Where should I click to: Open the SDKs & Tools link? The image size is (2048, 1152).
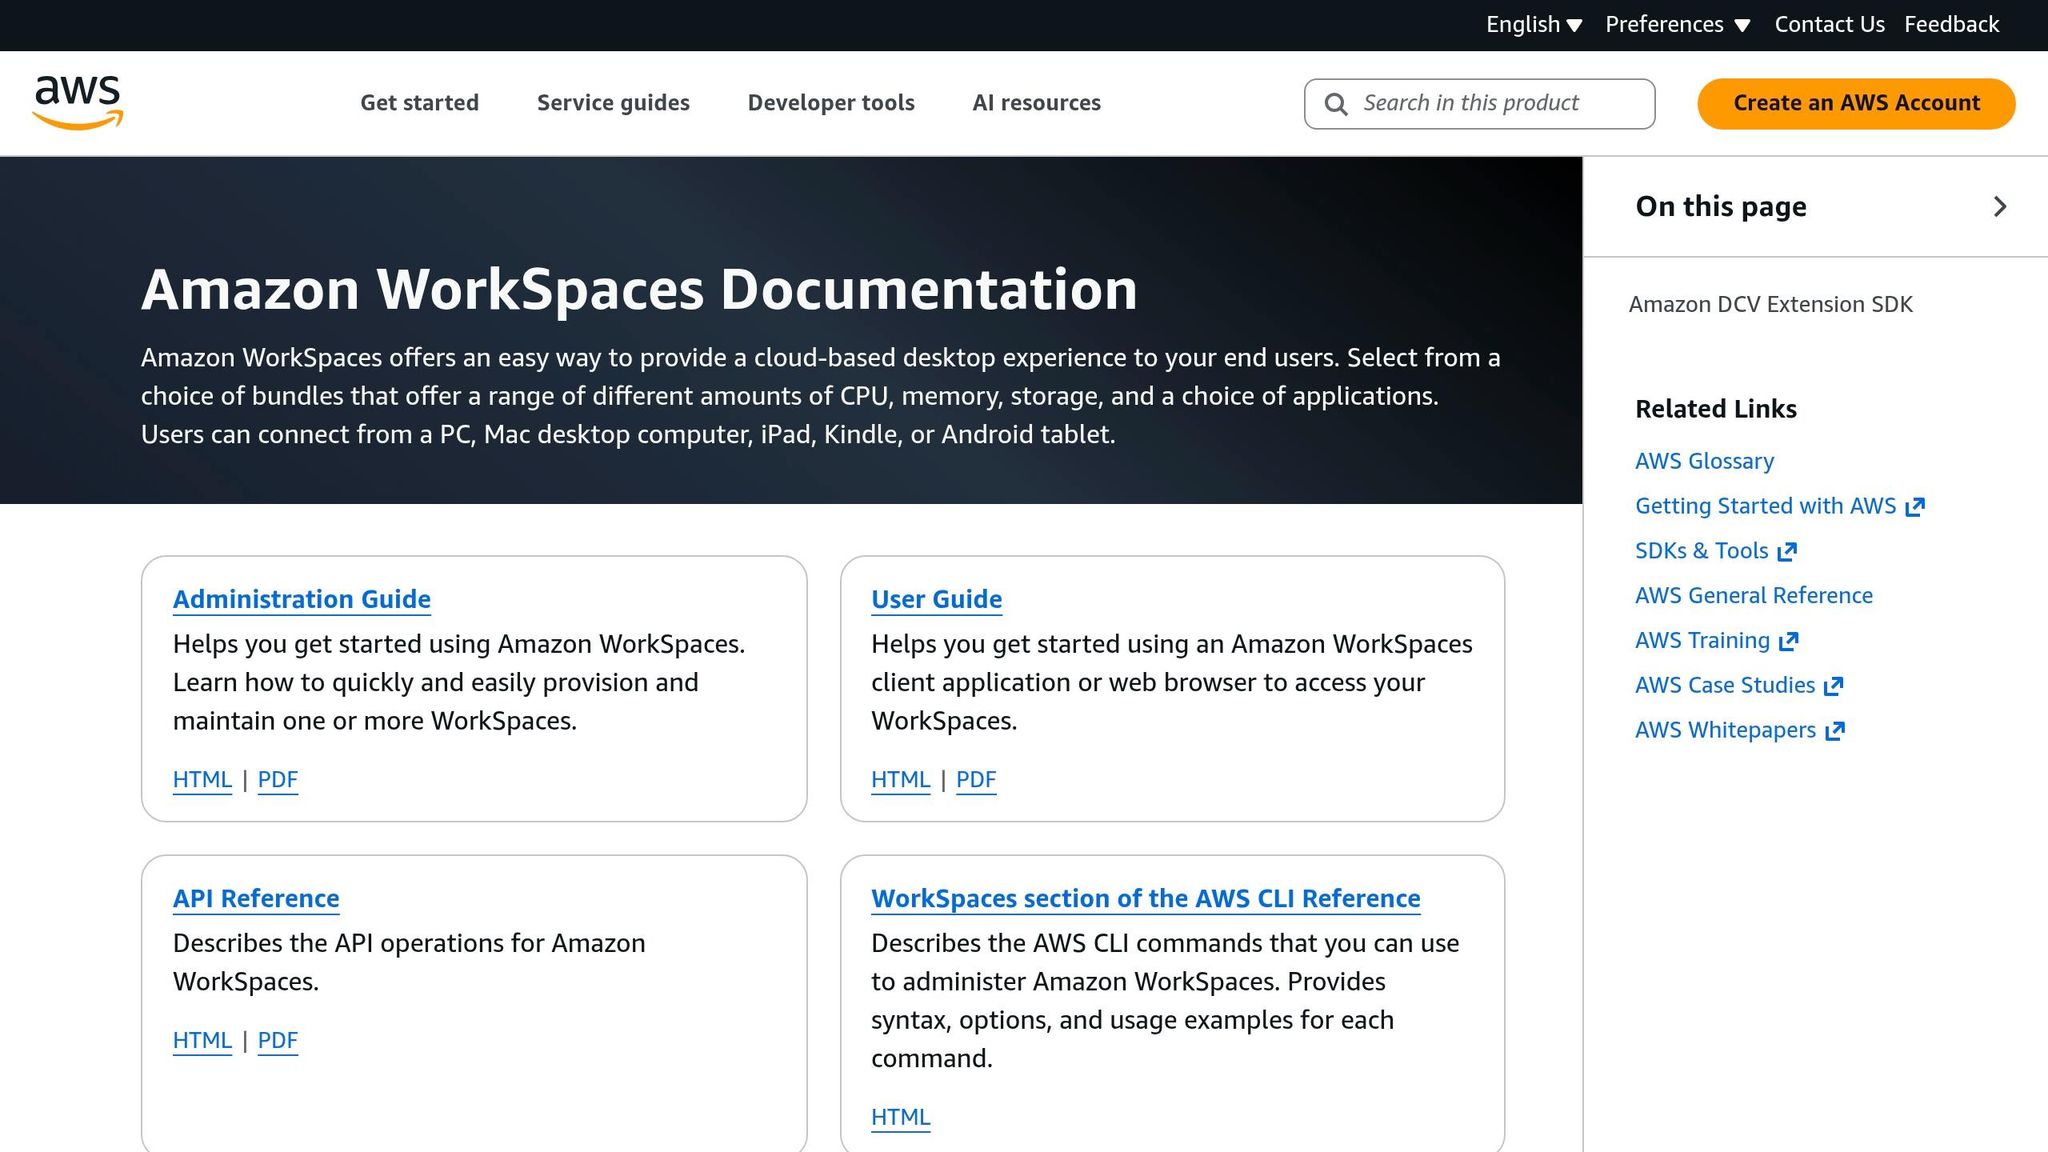tap(1702, 552)
